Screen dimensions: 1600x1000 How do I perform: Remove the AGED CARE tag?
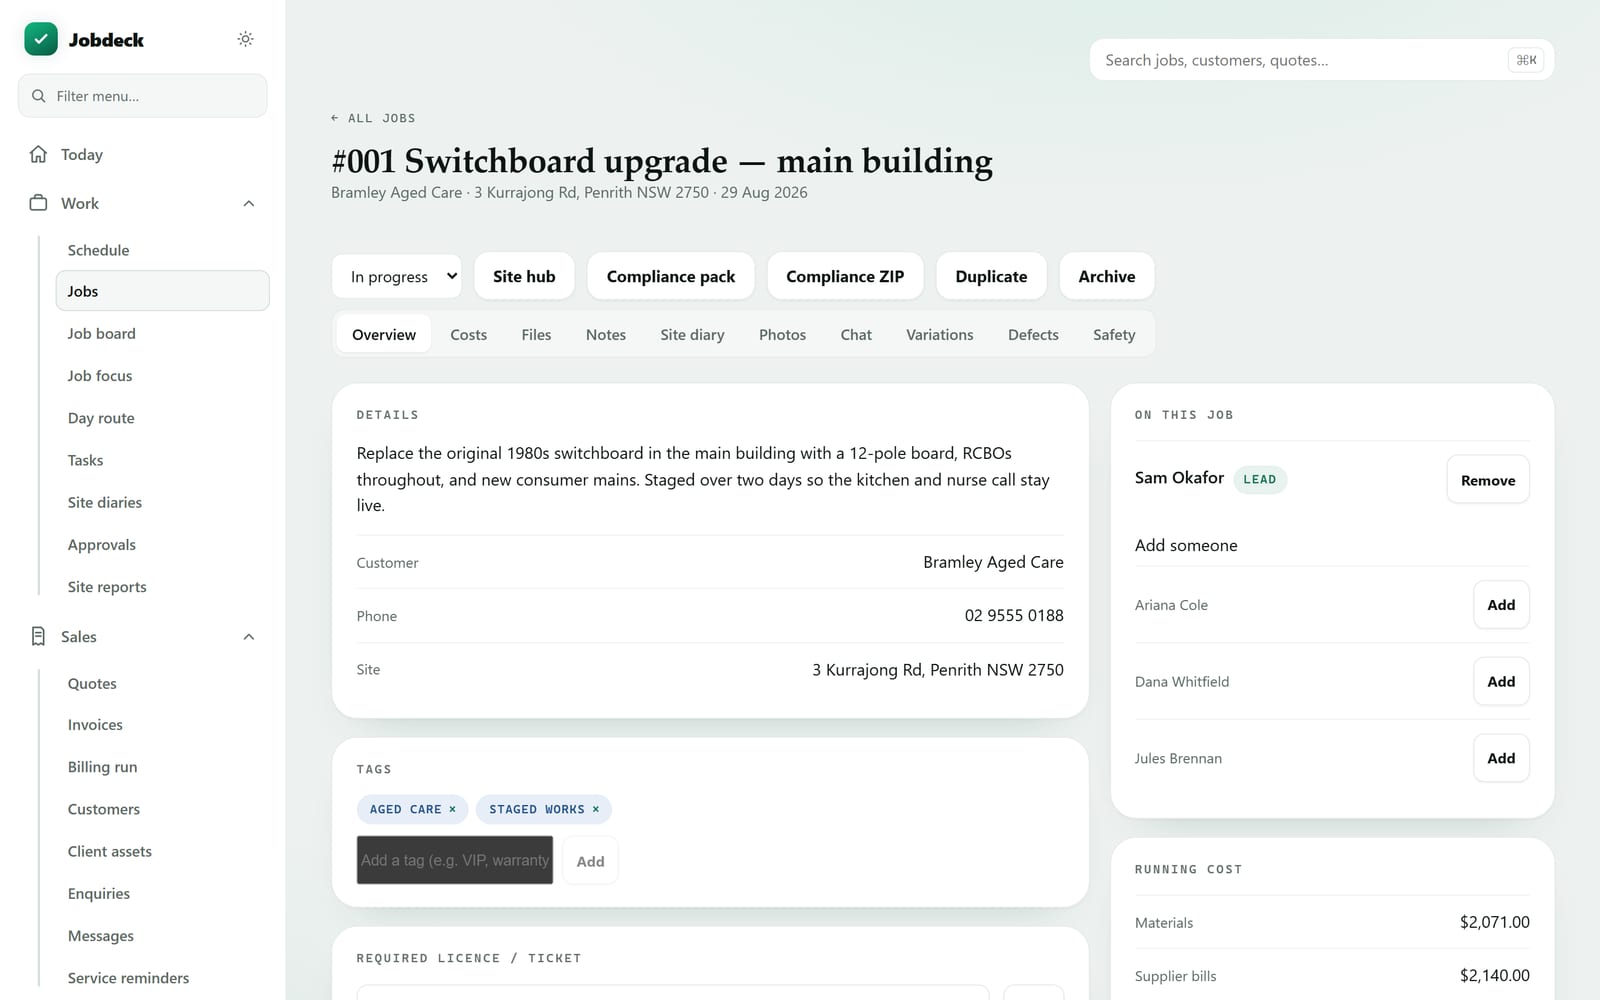pos(452,809)
